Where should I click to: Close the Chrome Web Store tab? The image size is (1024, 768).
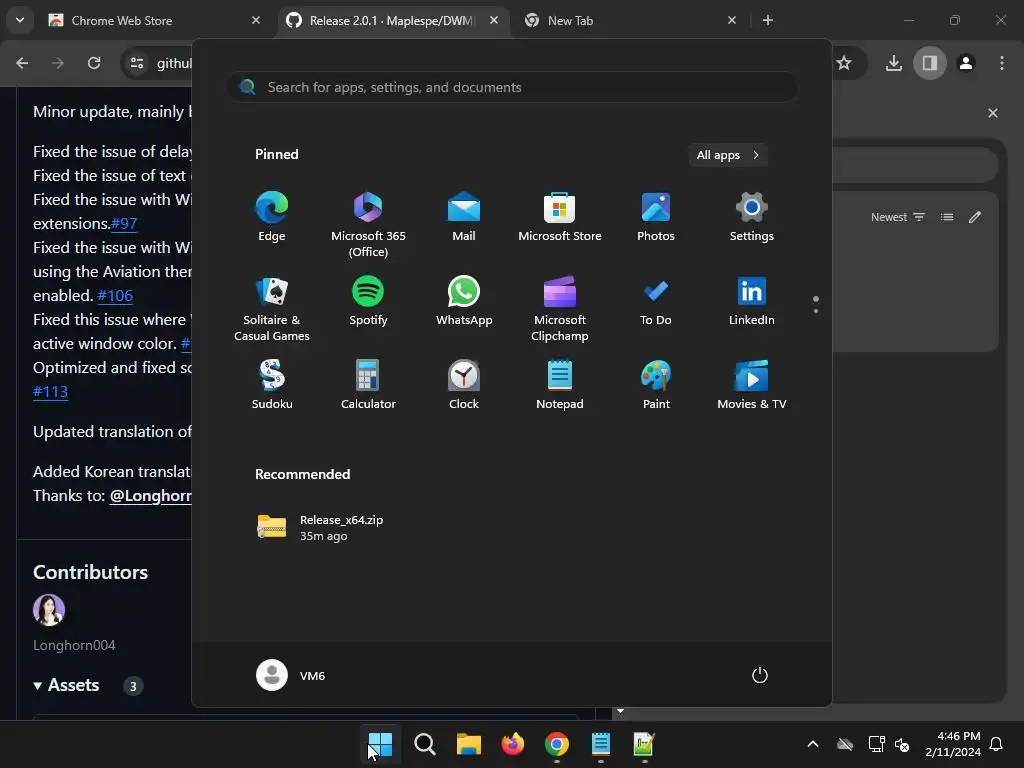pyautogui.click(x=256, y=20)
